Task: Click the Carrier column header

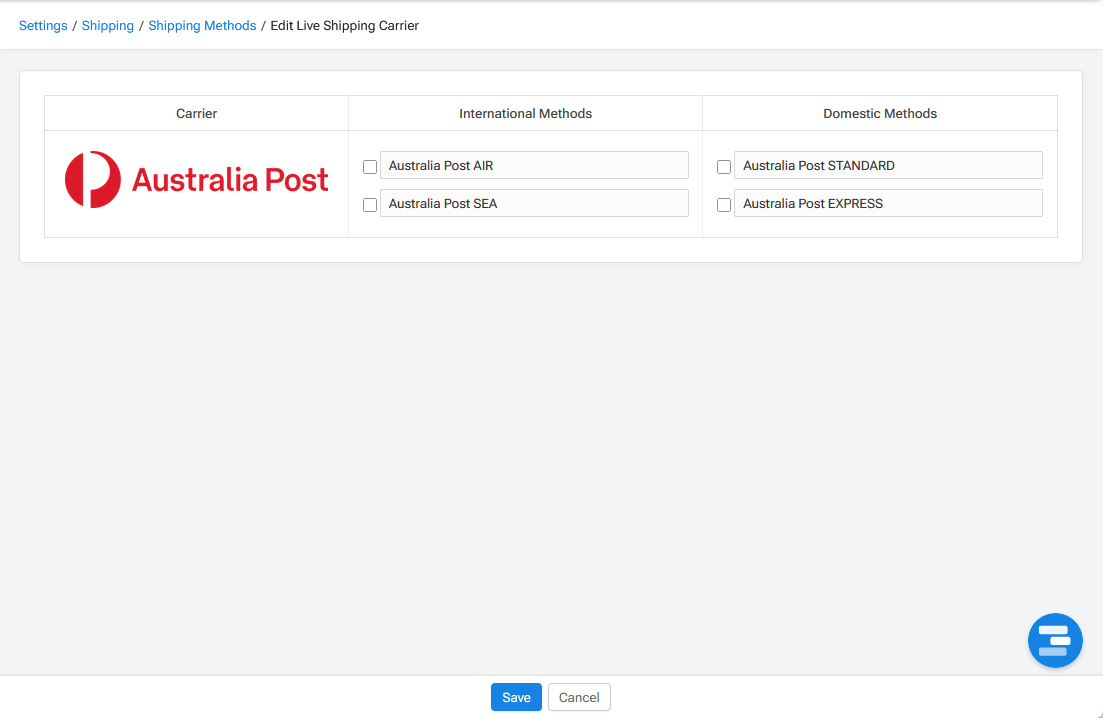Action: click(196, 113)
